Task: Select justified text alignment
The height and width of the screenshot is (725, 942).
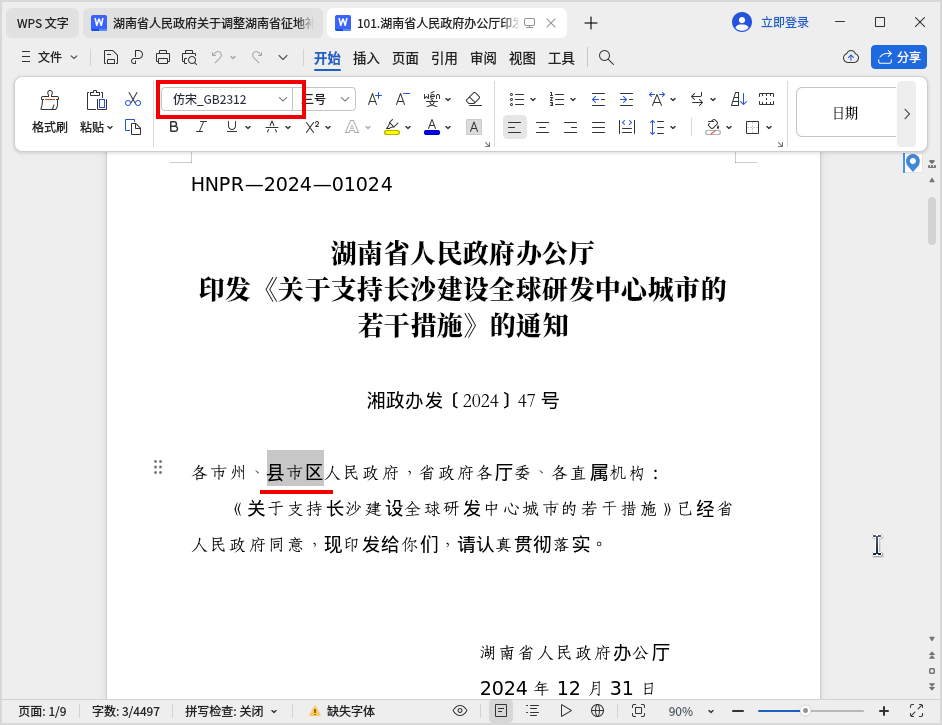Action: coord(598,127)
